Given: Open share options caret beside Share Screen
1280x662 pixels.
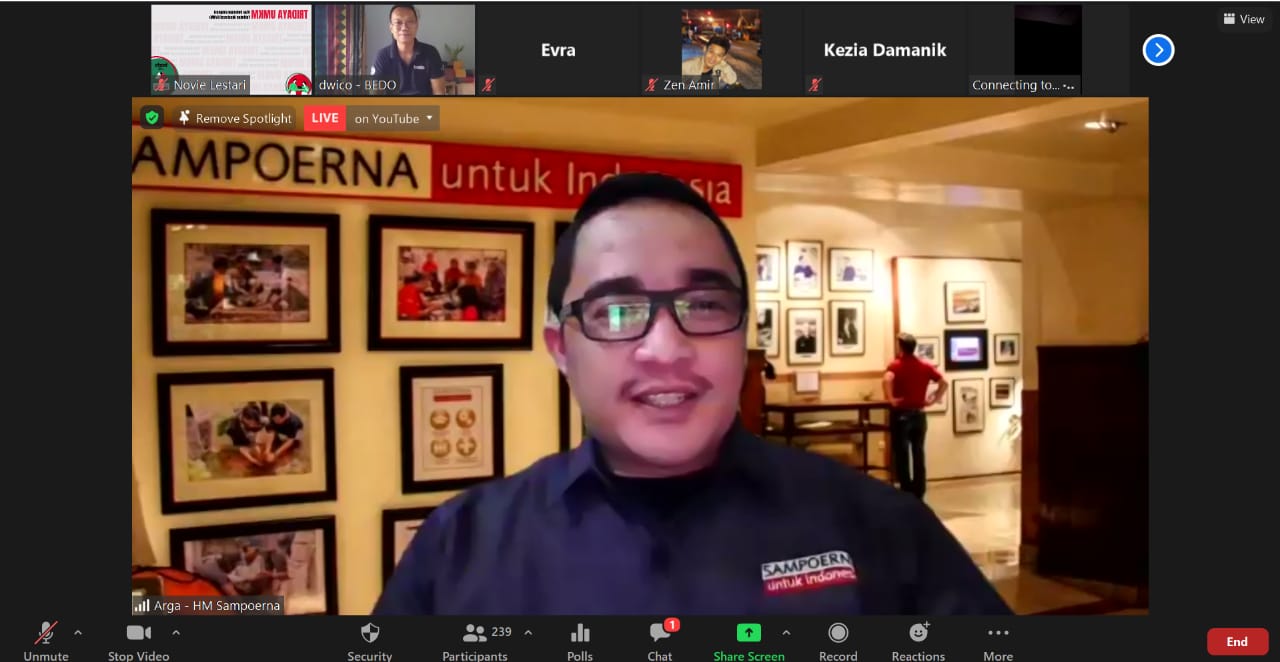Looking at the screenshot, I should [786, 632].
